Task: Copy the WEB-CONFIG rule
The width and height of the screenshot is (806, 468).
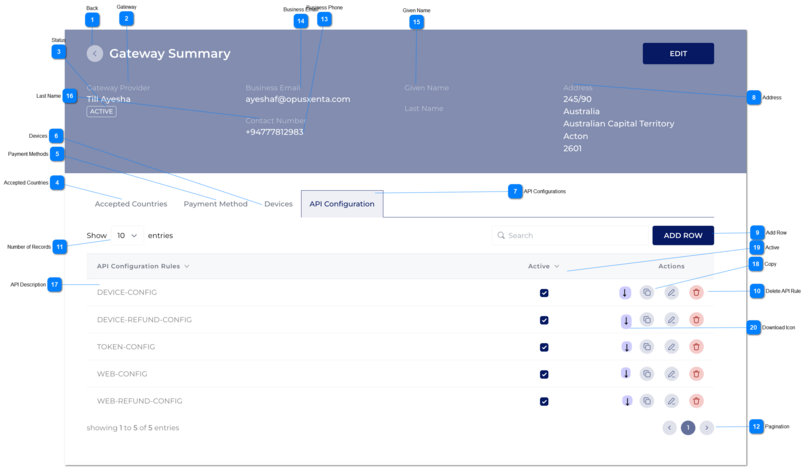Action: point(647,374)
